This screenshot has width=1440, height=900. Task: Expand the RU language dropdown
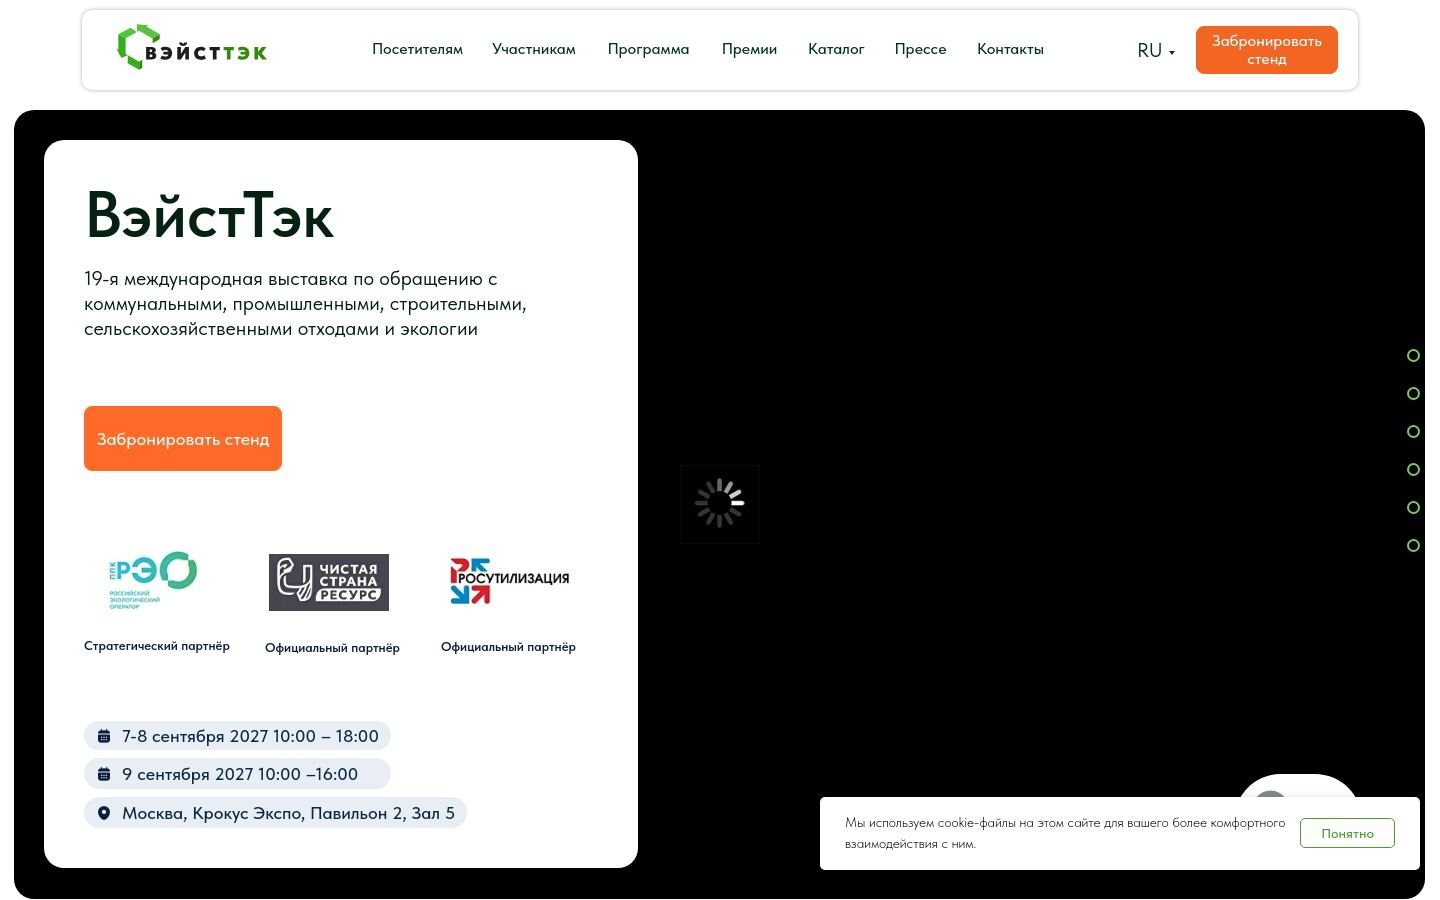tap(1156, 51)
